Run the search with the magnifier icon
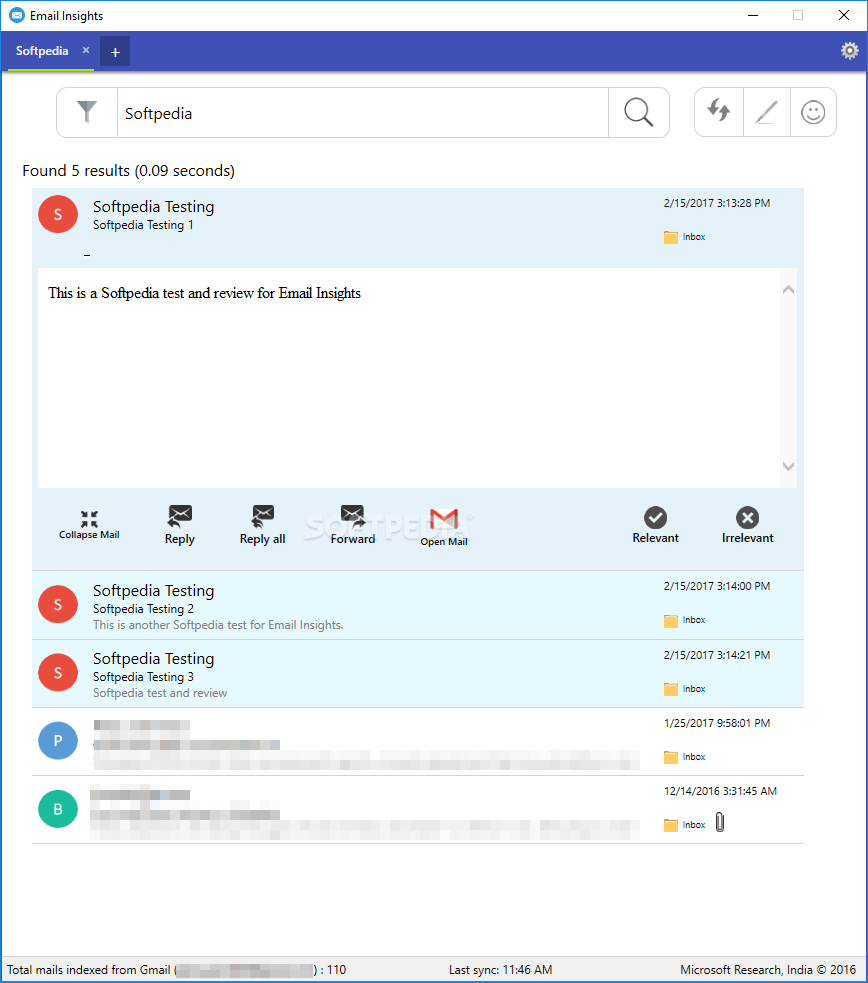The image size is (868, 983). click(x=638, y=112)
